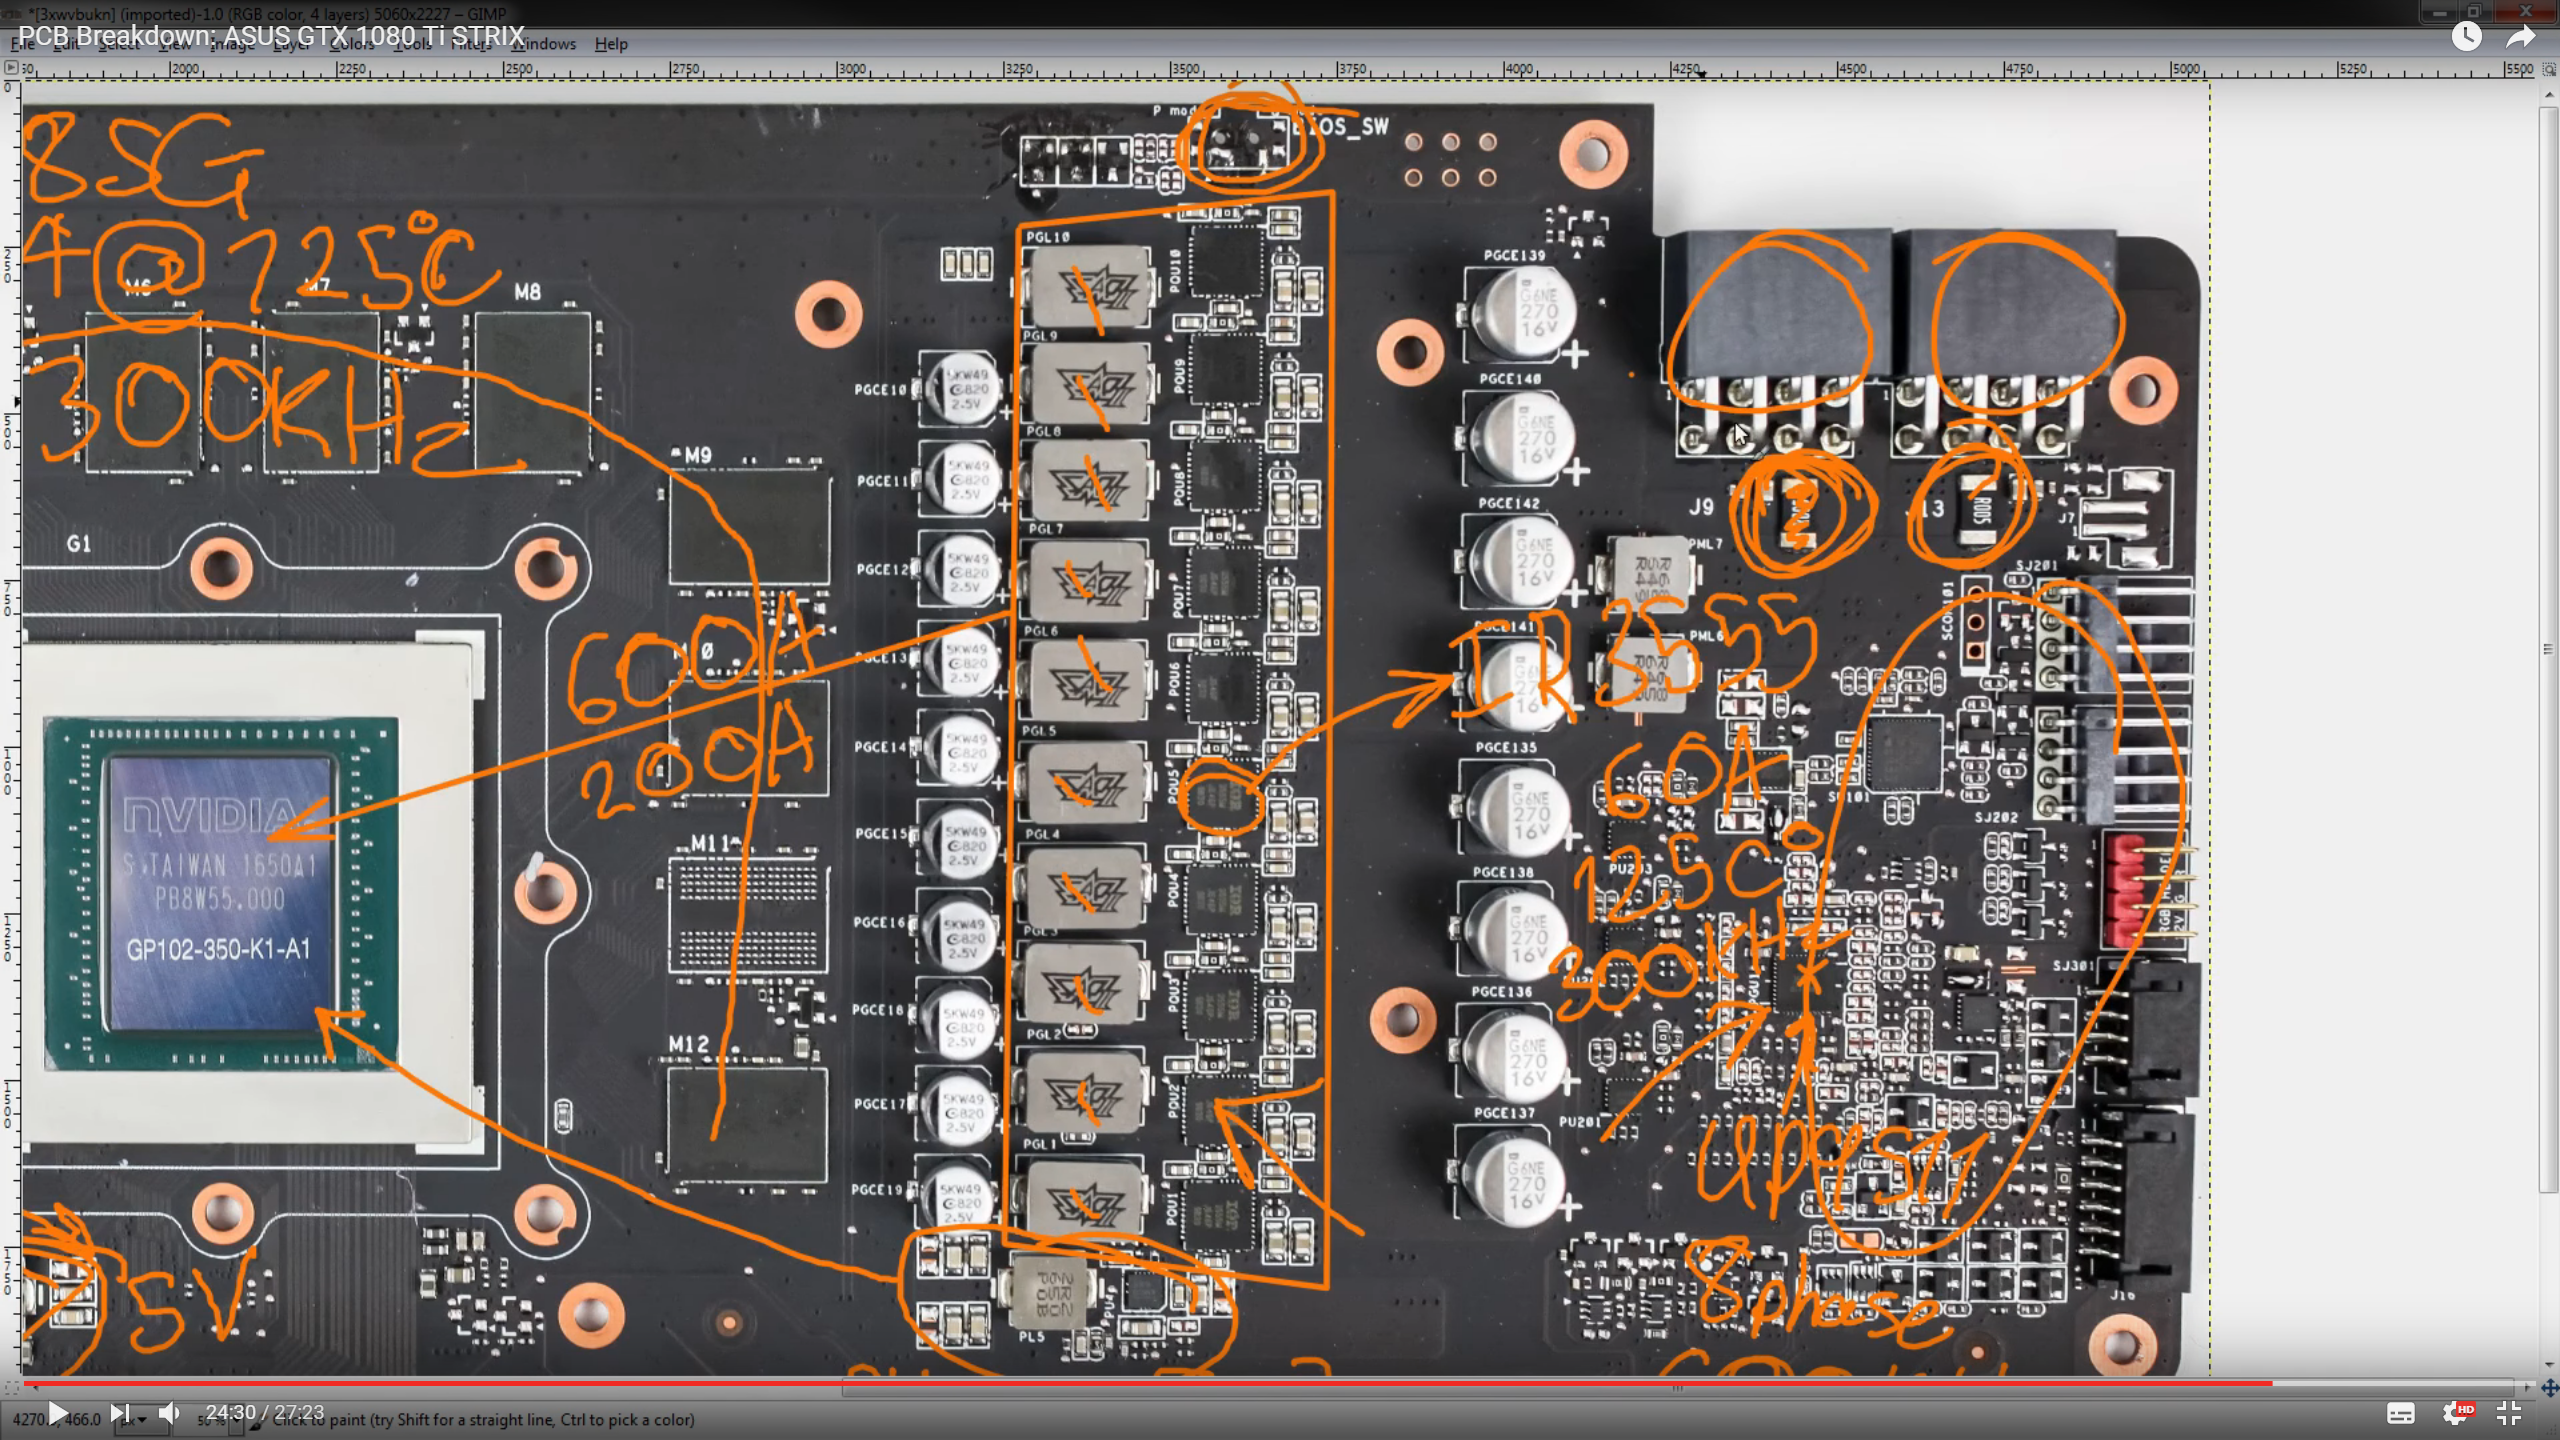Click the GIMP image menu arrow button

coord(11,68)
